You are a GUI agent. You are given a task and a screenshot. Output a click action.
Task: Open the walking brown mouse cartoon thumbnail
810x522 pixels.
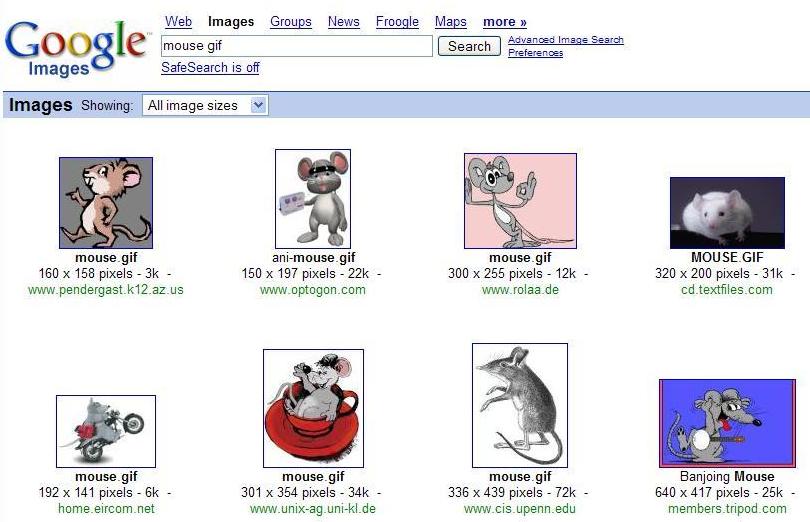tap(106, 203)
